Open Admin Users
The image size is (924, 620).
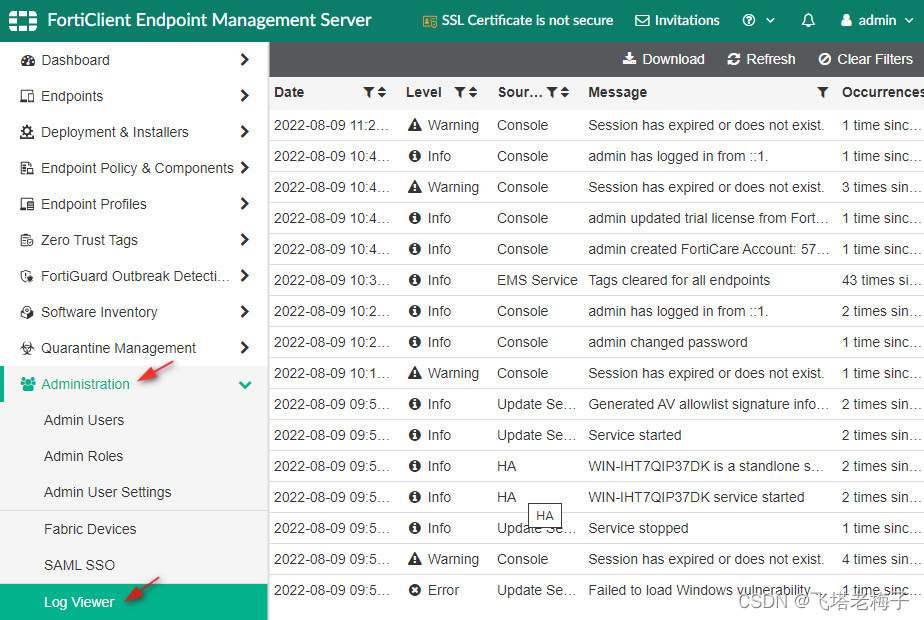click(x=84, y=420)
